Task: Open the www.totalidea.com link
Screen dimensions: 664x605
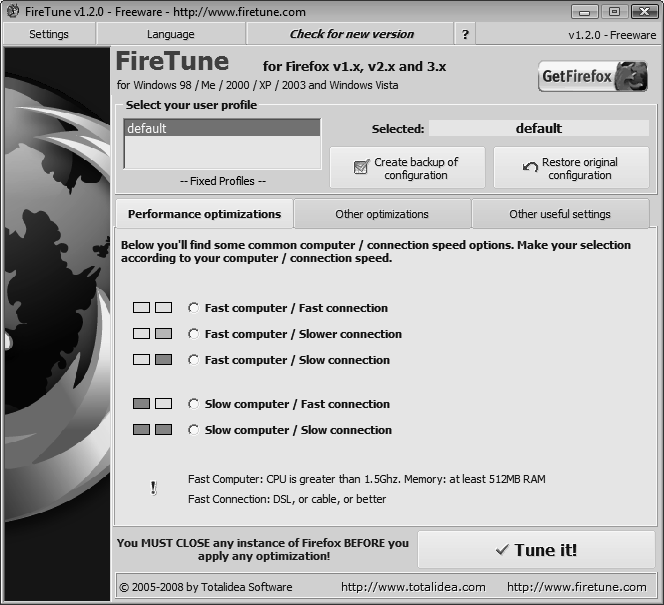Action: click(413, 587)
